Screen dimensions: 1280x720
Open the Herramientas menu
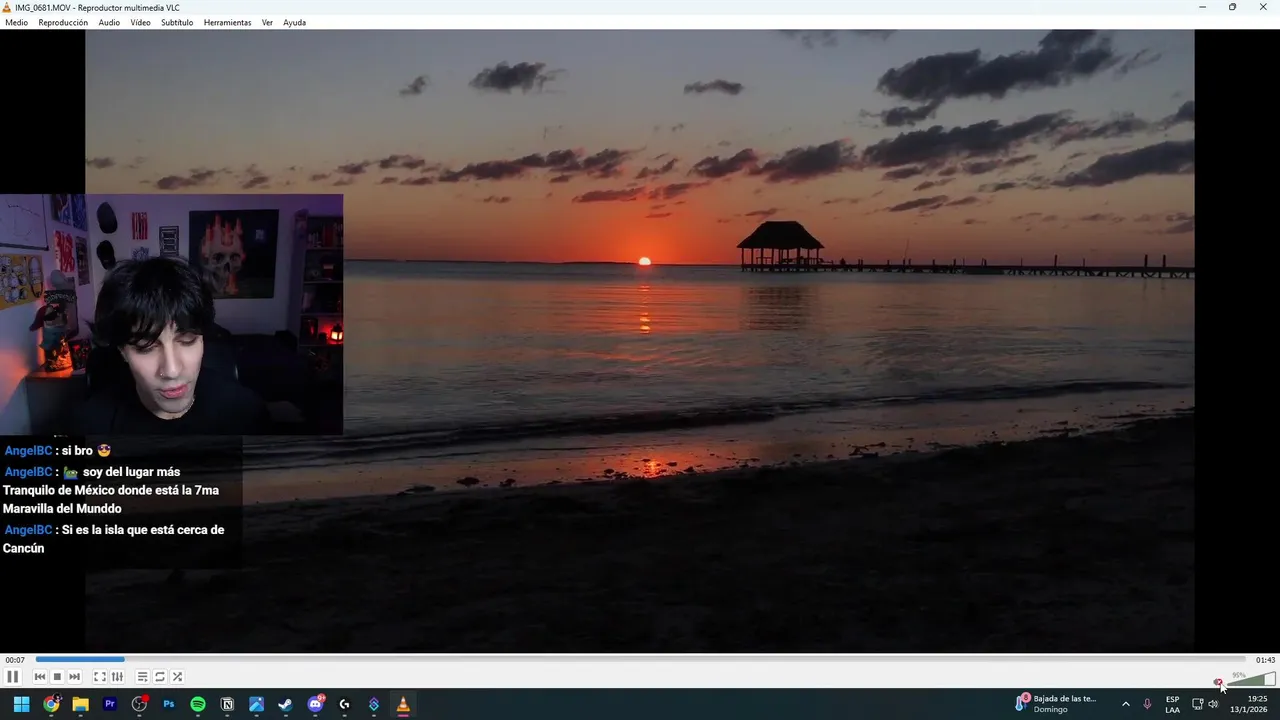click(x=227, y=22)
